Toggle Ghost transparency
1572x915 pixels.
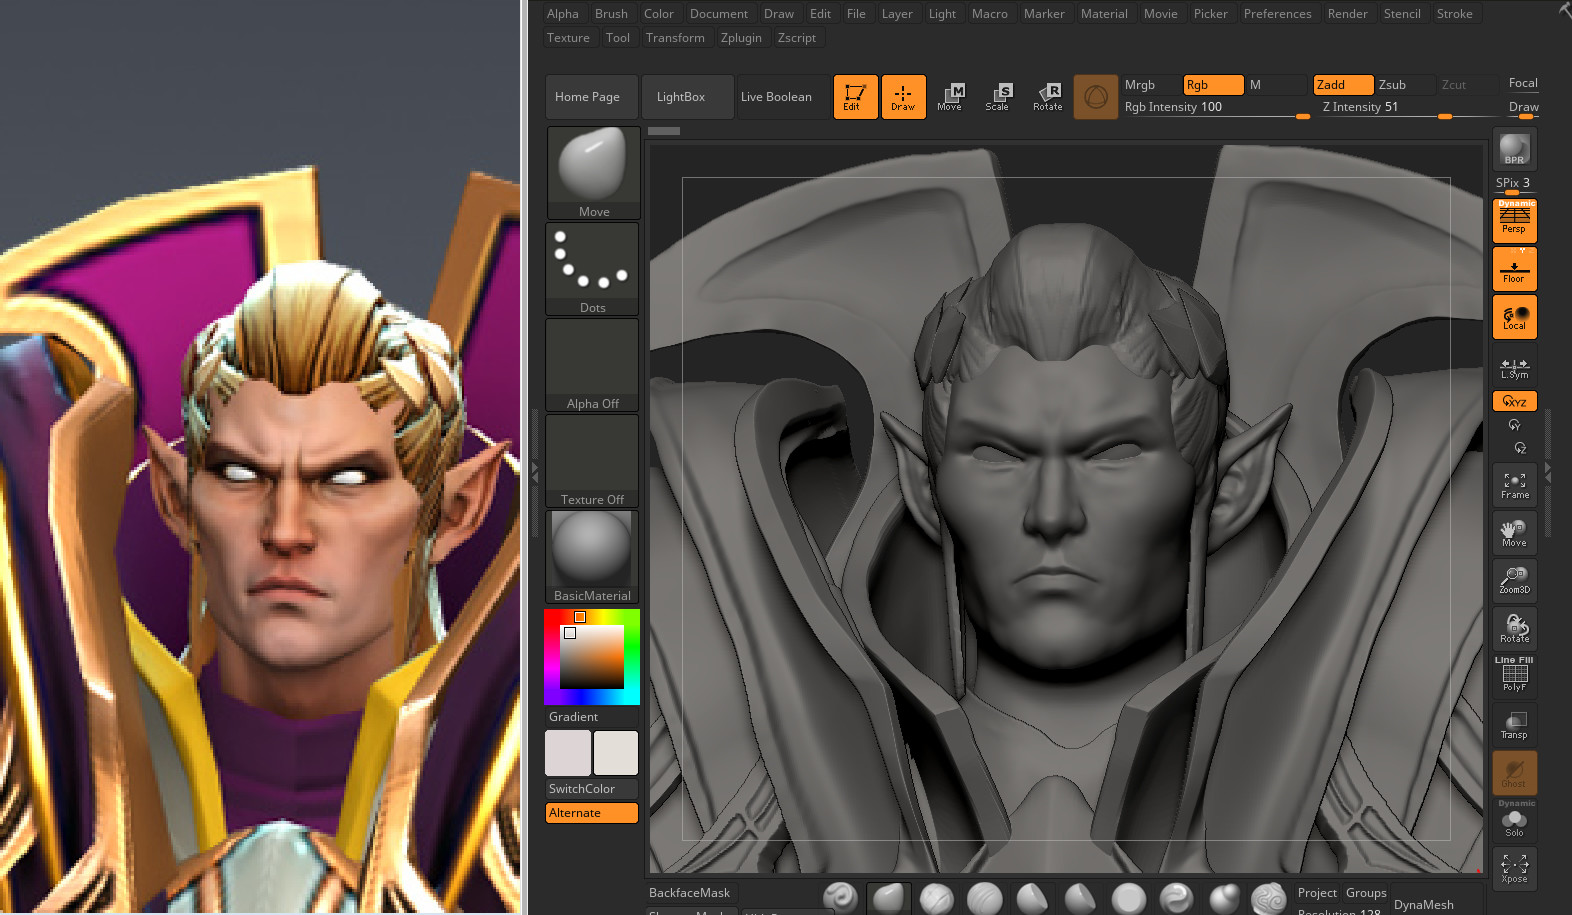click(1514, 773)
